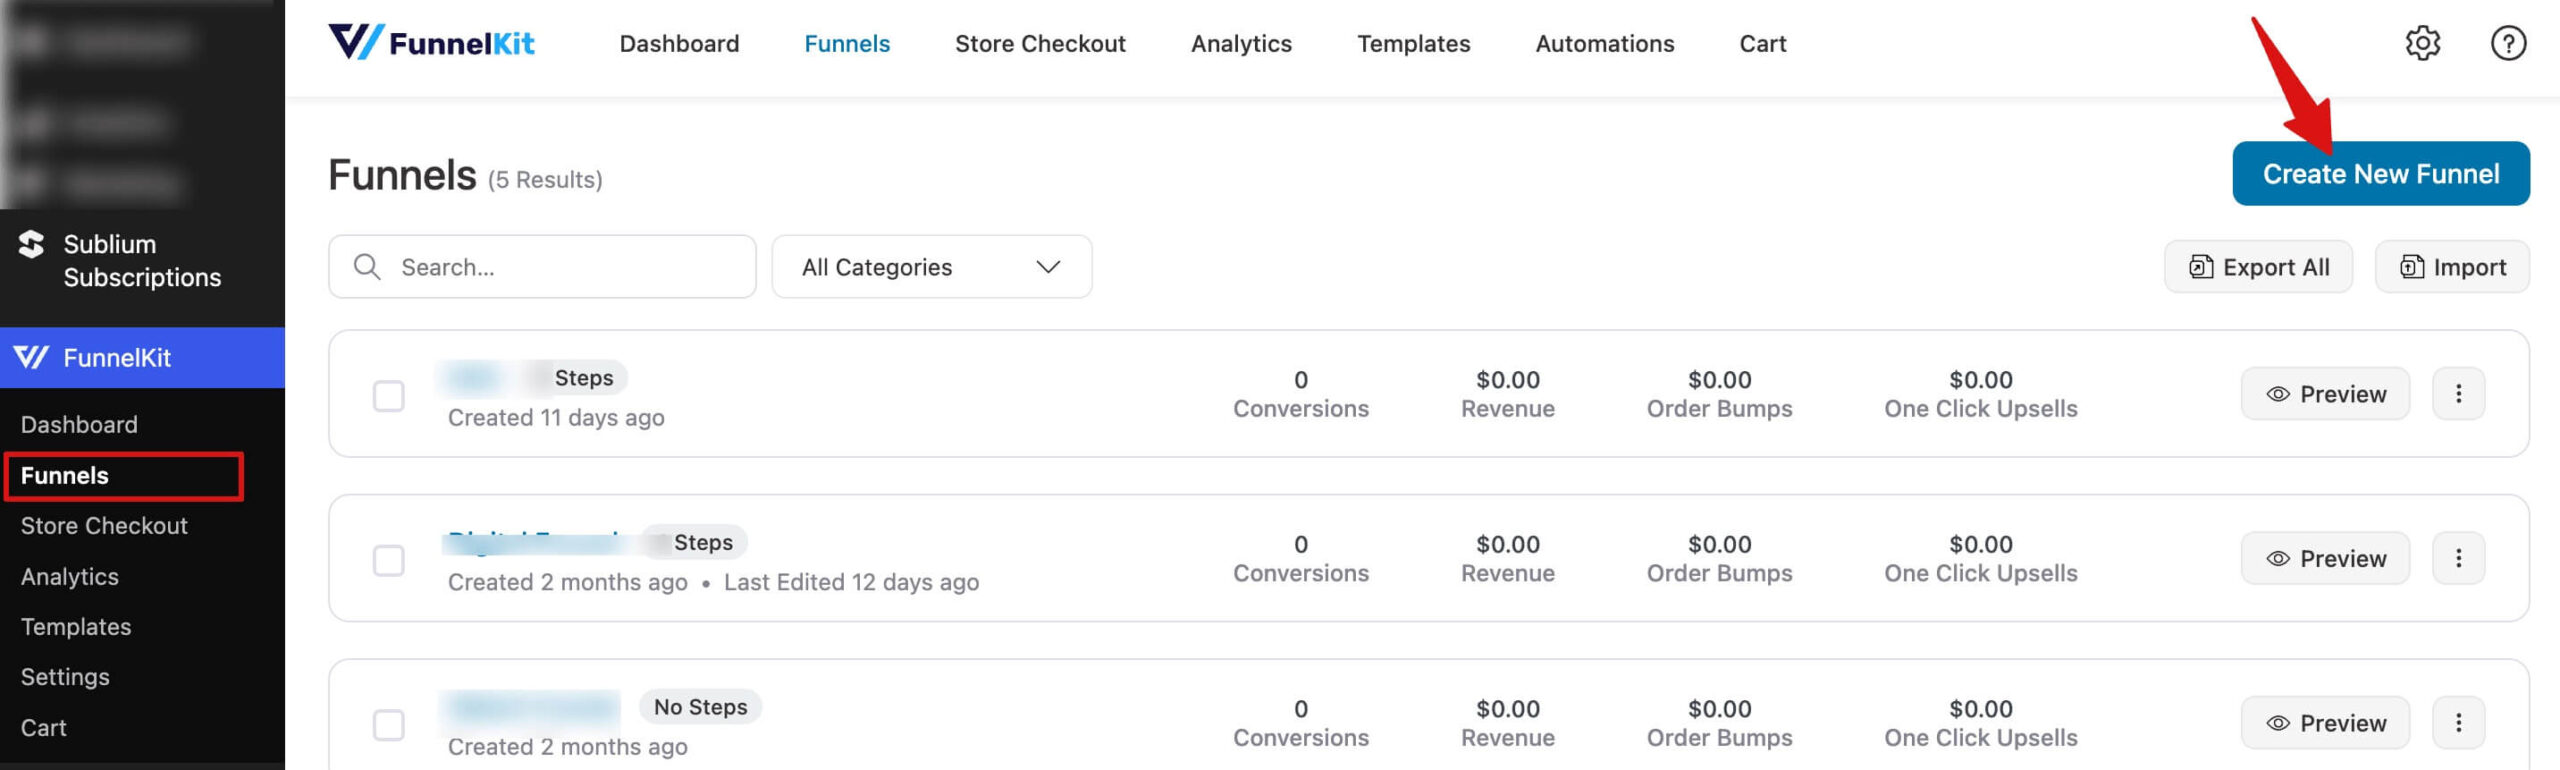Click the '(5 Results)' count text
Screen dimensions: 2560x770
tap(545, 180)
